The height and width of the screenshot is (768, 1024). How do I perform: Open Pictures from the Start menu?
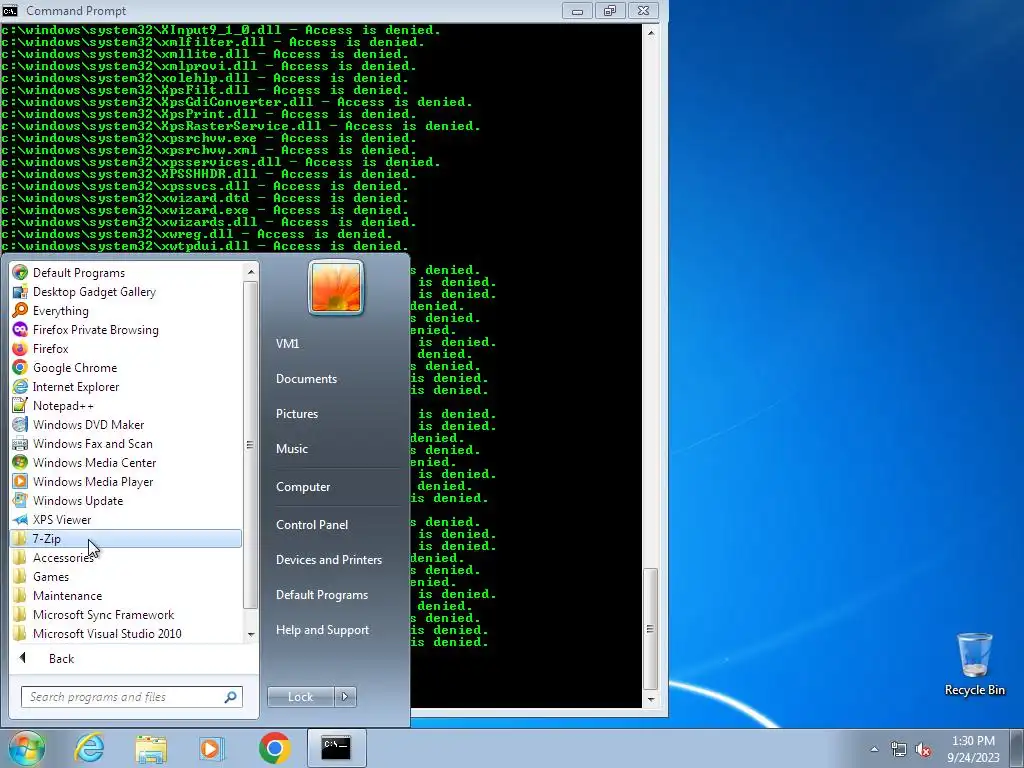pyautogui.click(x=296, y=414)
